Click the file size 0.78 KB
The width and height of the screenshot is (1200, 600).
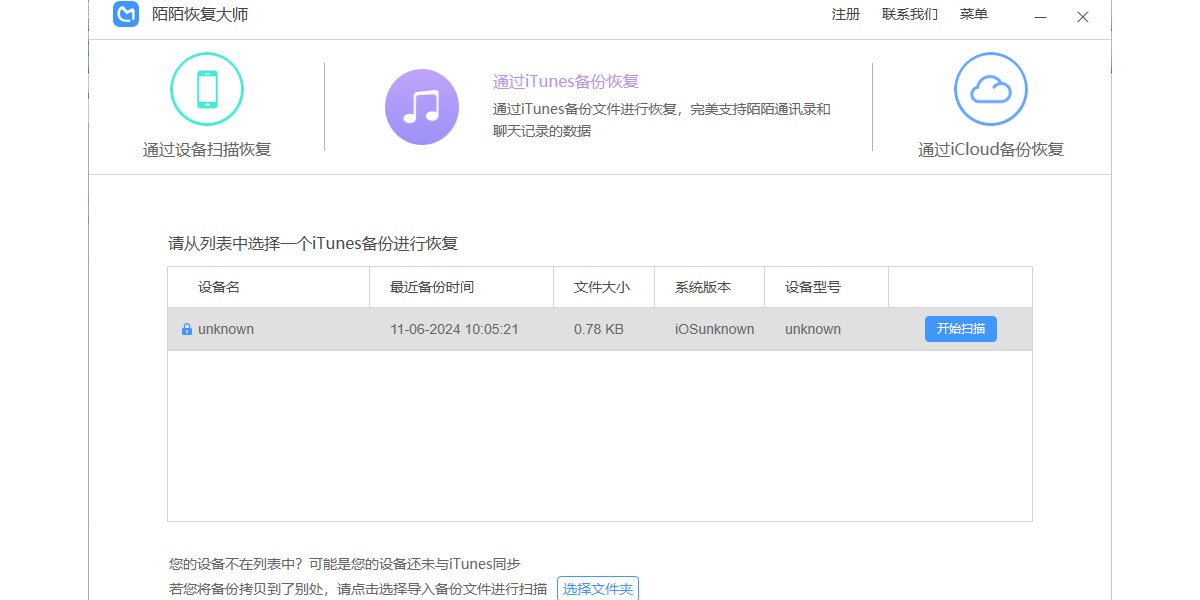[599, 329]
